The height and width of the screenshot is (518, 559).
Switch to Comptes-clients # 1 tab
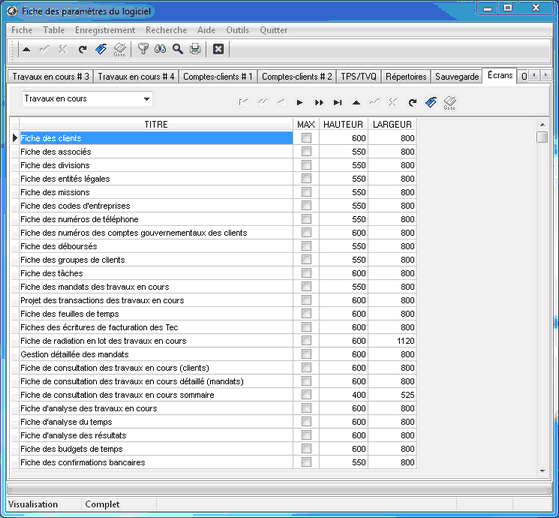click(218, 77)
